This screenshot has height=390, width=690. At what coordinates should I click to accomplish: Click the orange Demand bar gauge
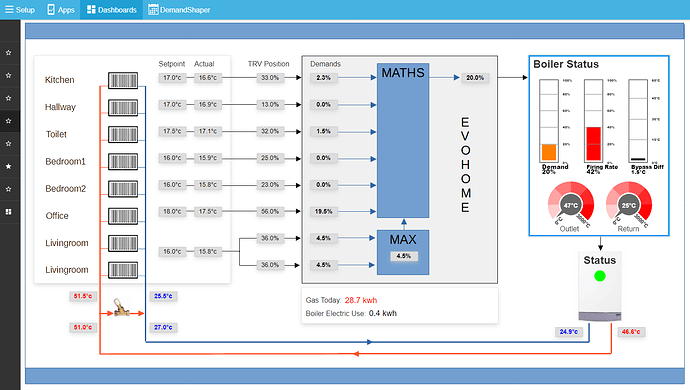[x=549, y=152]
